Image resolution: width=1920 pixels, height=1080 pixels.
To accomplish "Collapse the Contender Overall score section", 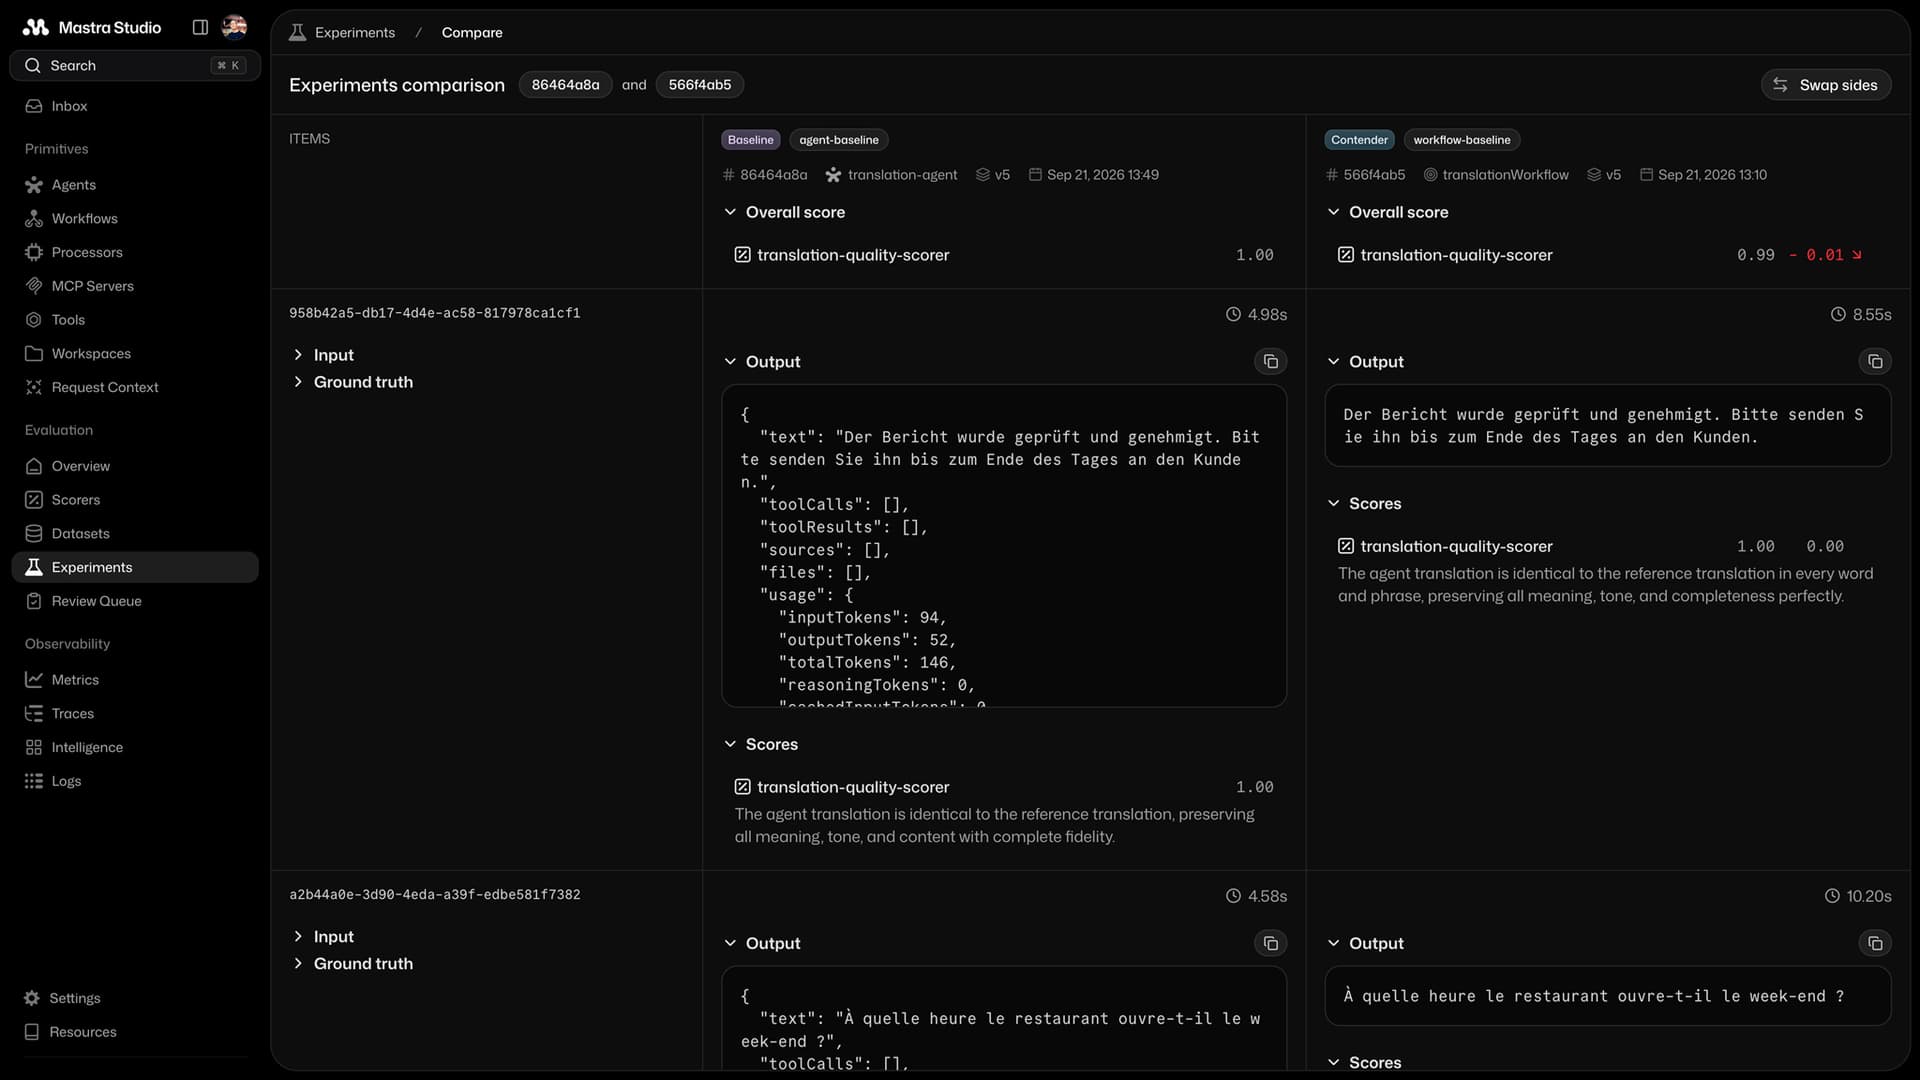I will pyautogui.click(x=1387, y=212).
